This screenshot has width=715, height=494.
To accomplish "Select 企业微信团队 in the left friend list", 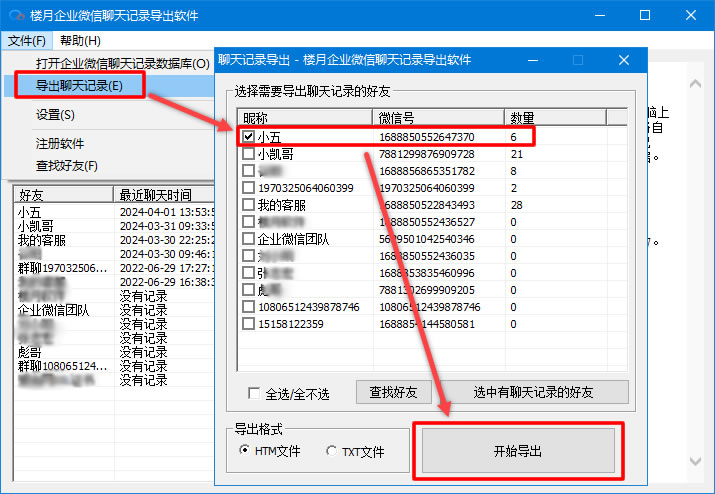I will 53,310.
